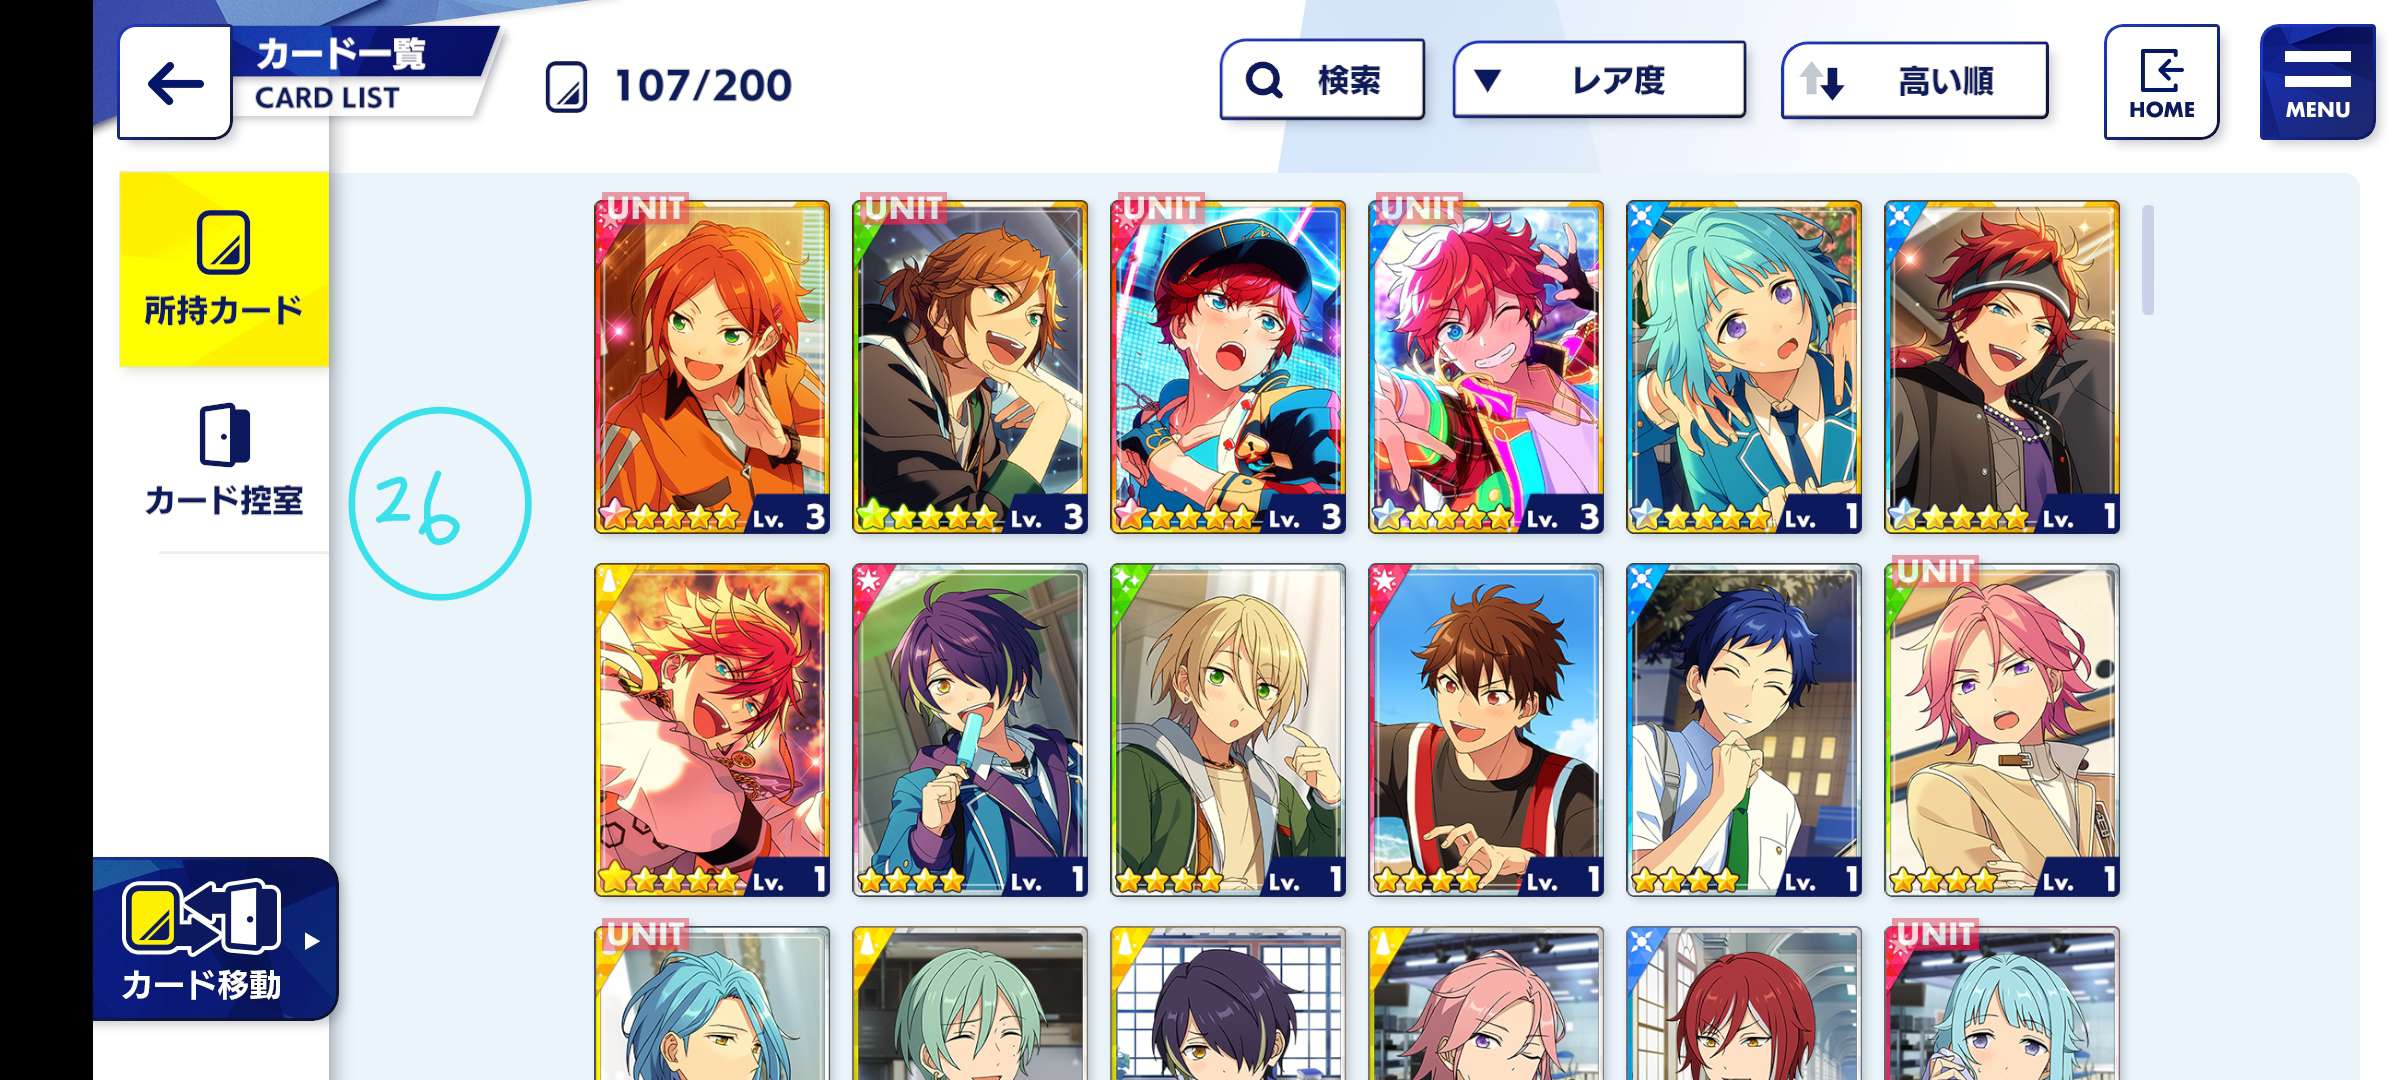The height and width of the screenshot is (1080, 2400).
Task: Select the blonde green-jacket four-star card
Action: click(1228, 730)
